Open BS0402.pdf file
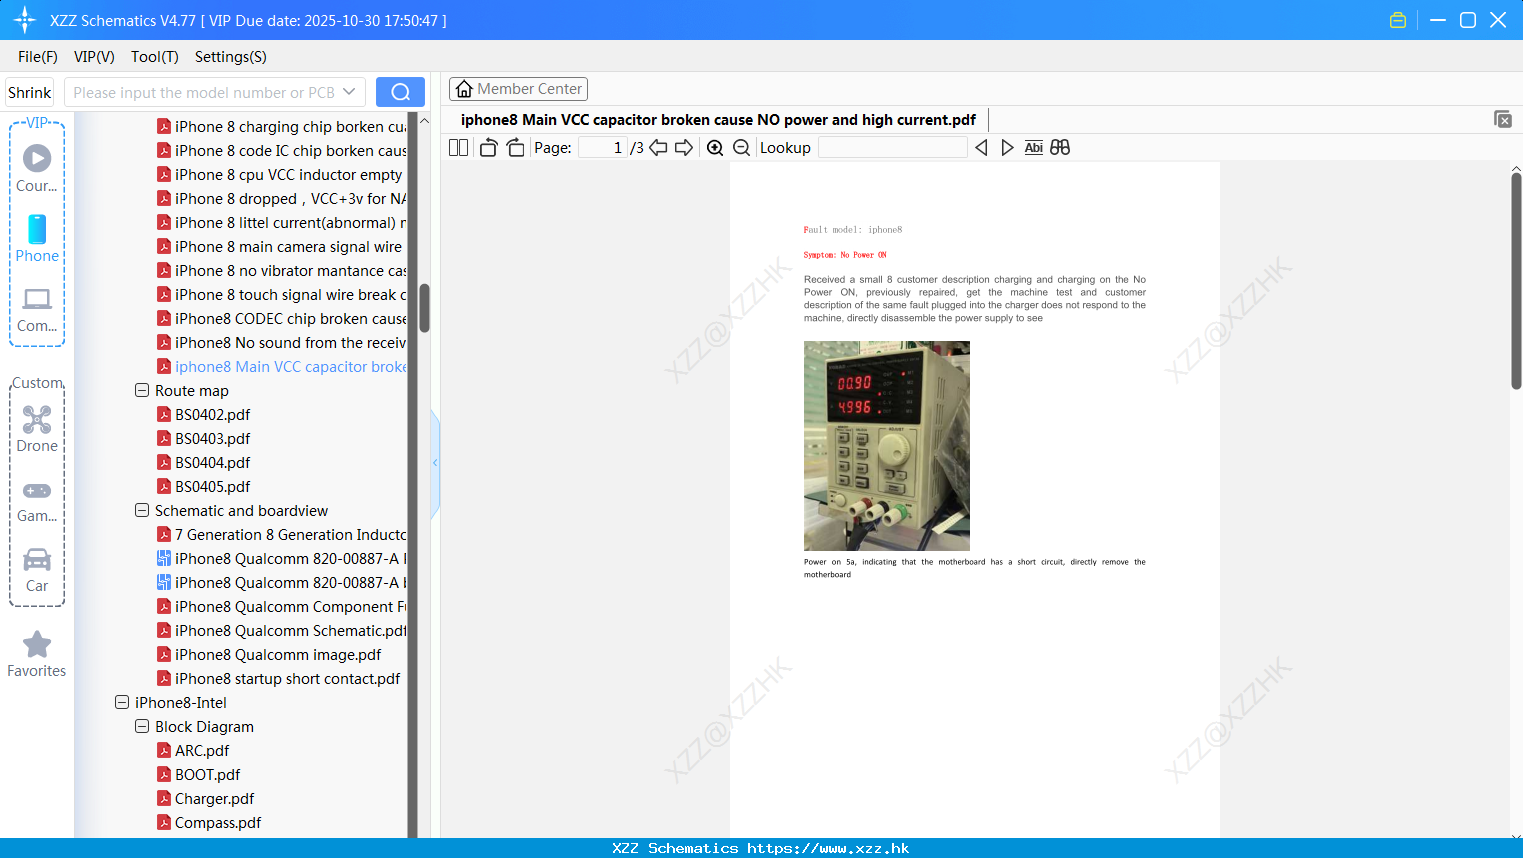The image size is (1523, 858). (204, 414)
